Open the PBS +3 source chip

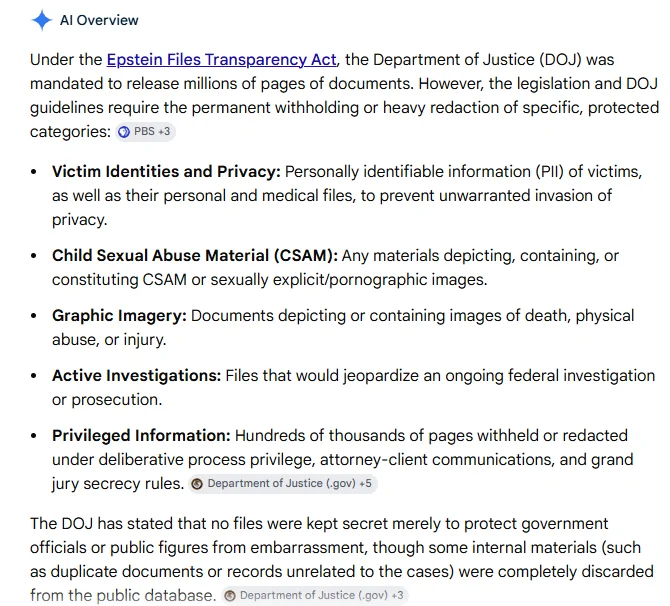click(145, 132)
